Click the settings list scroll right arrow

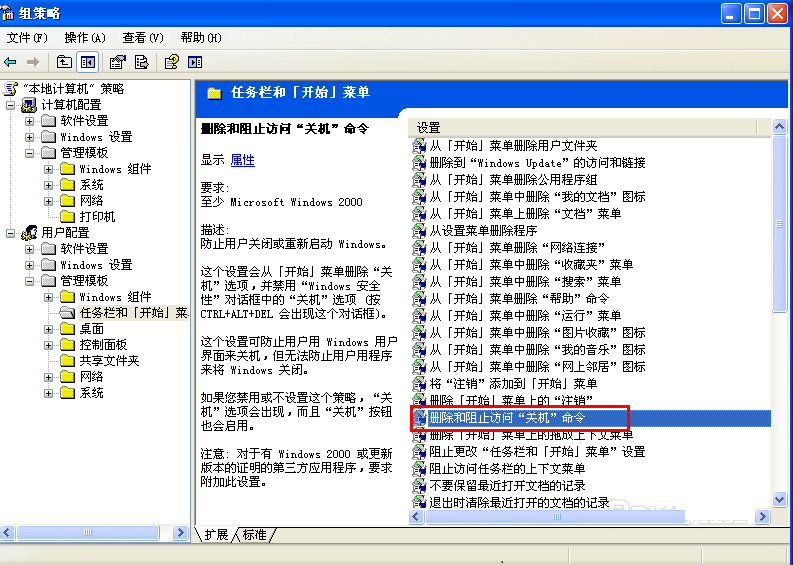[x=762, y=516]
